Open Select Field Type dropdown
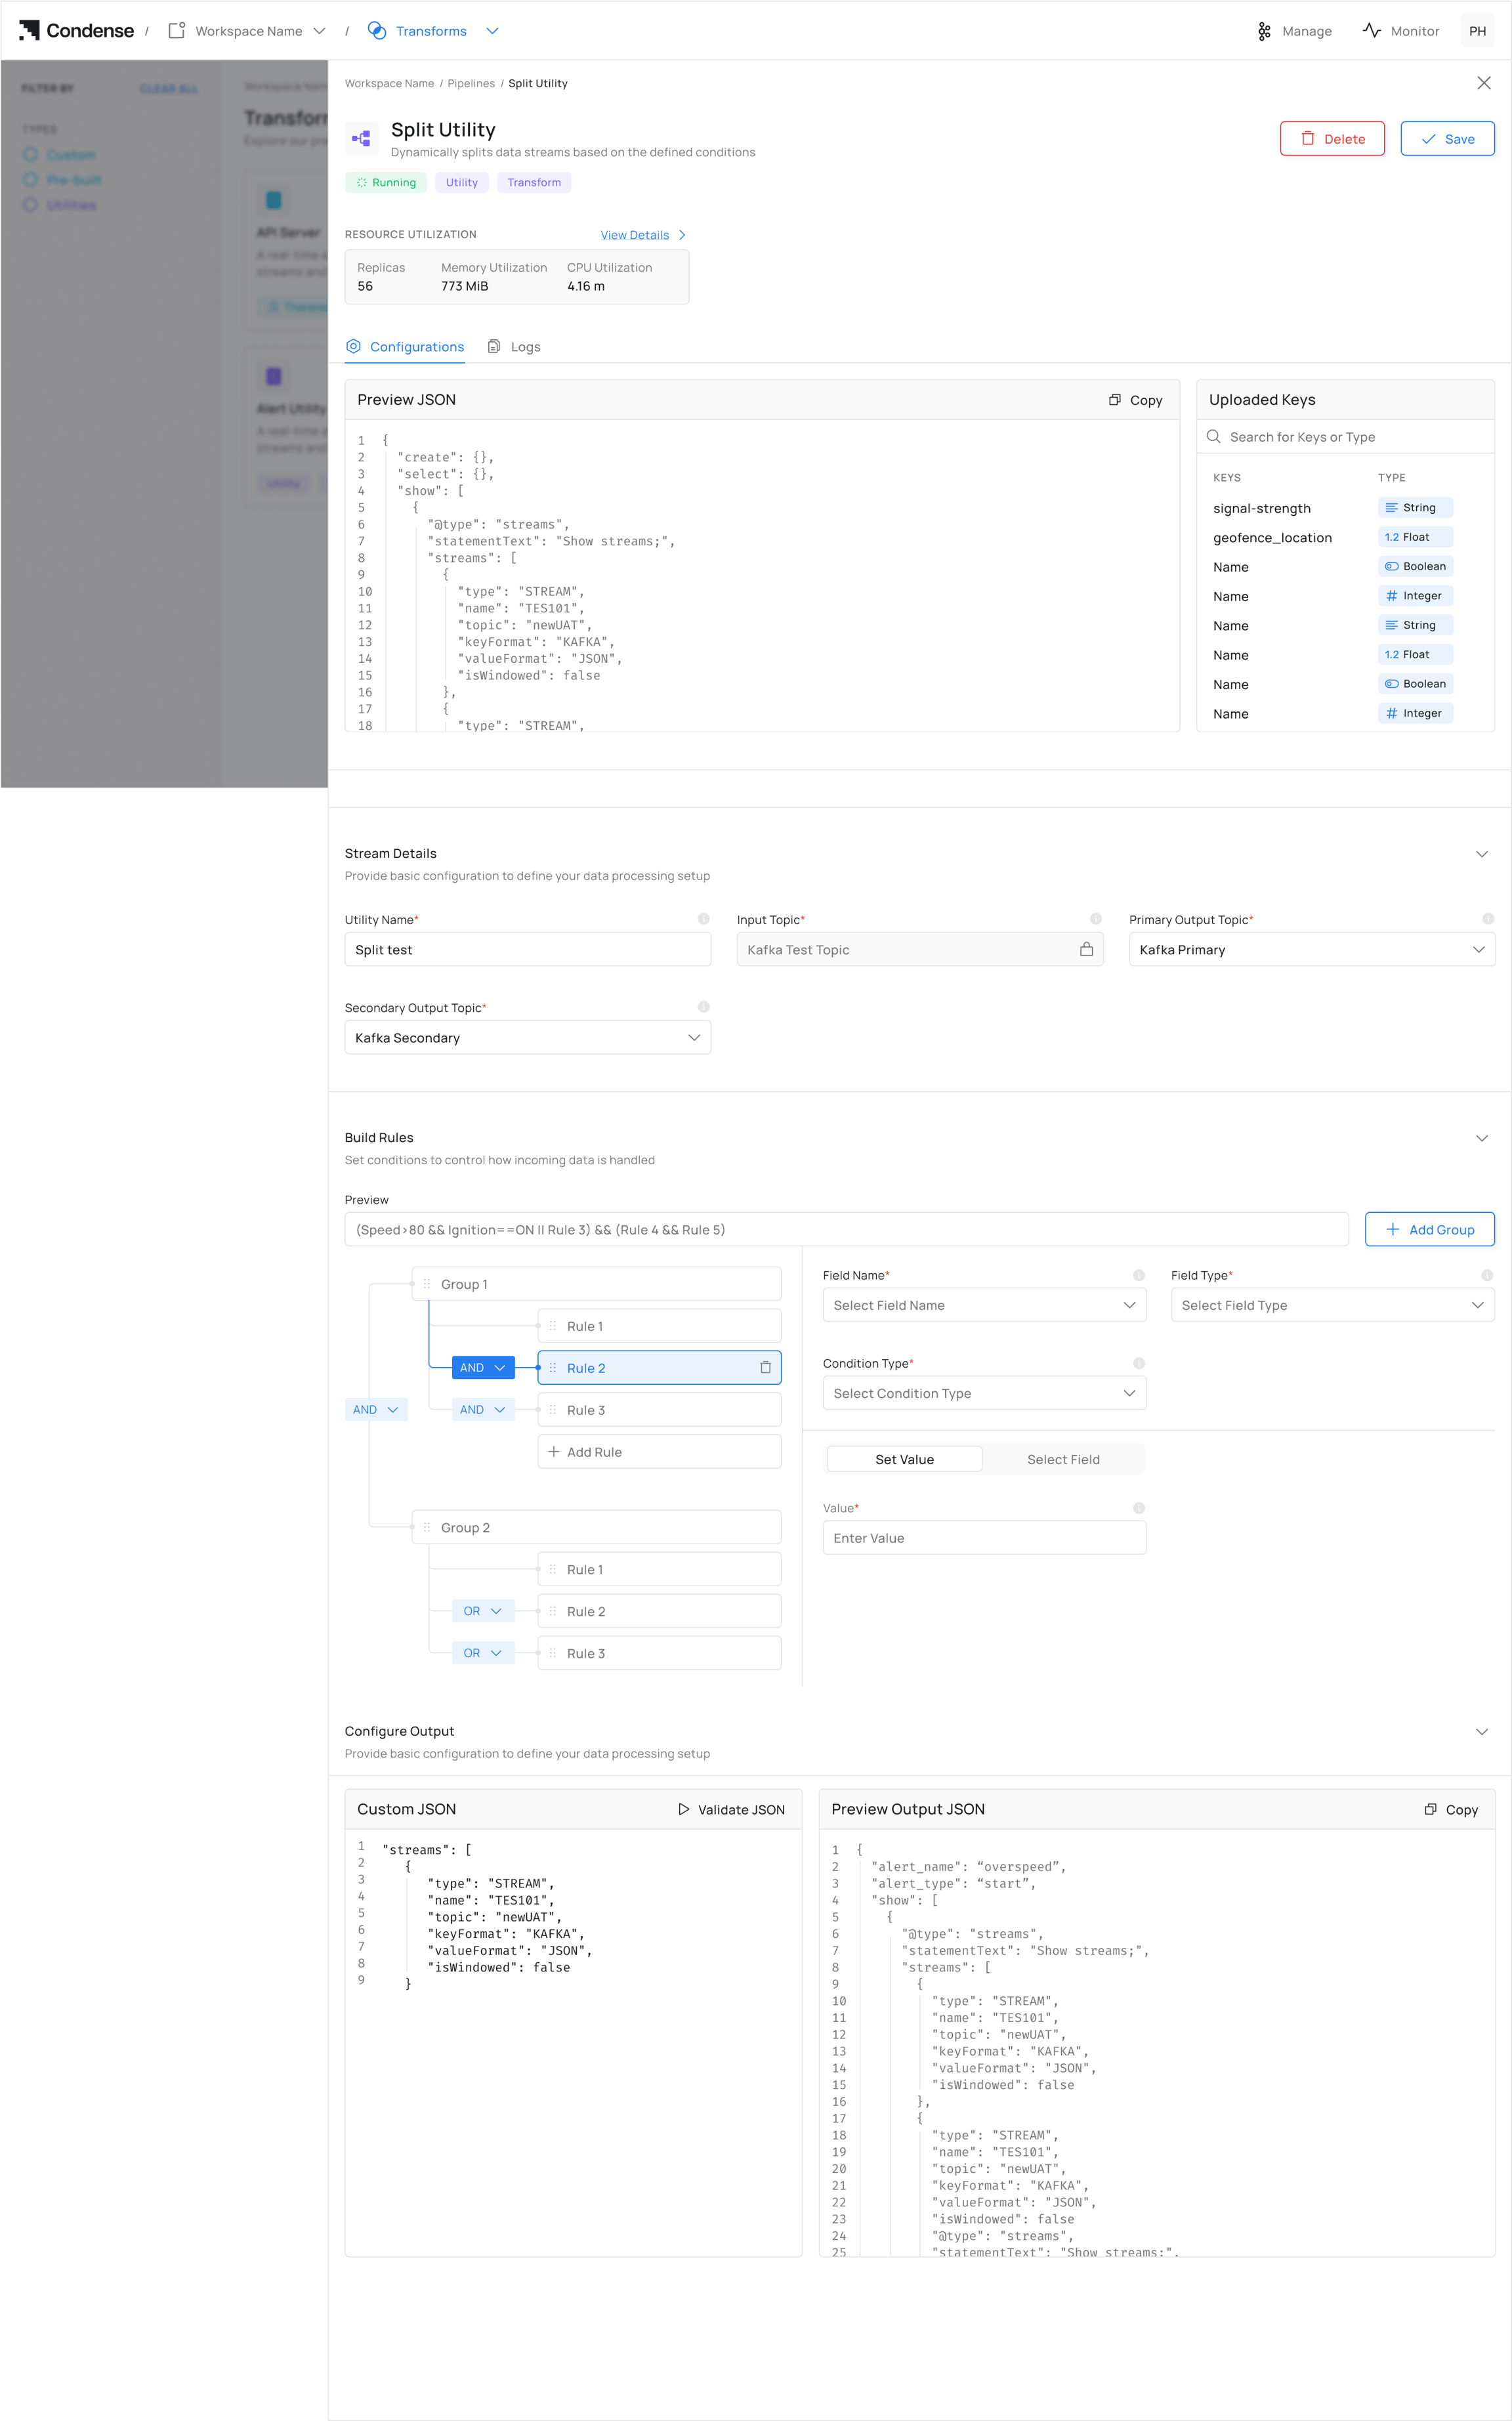The image size is (1512, 2421). (1332, 1305)
